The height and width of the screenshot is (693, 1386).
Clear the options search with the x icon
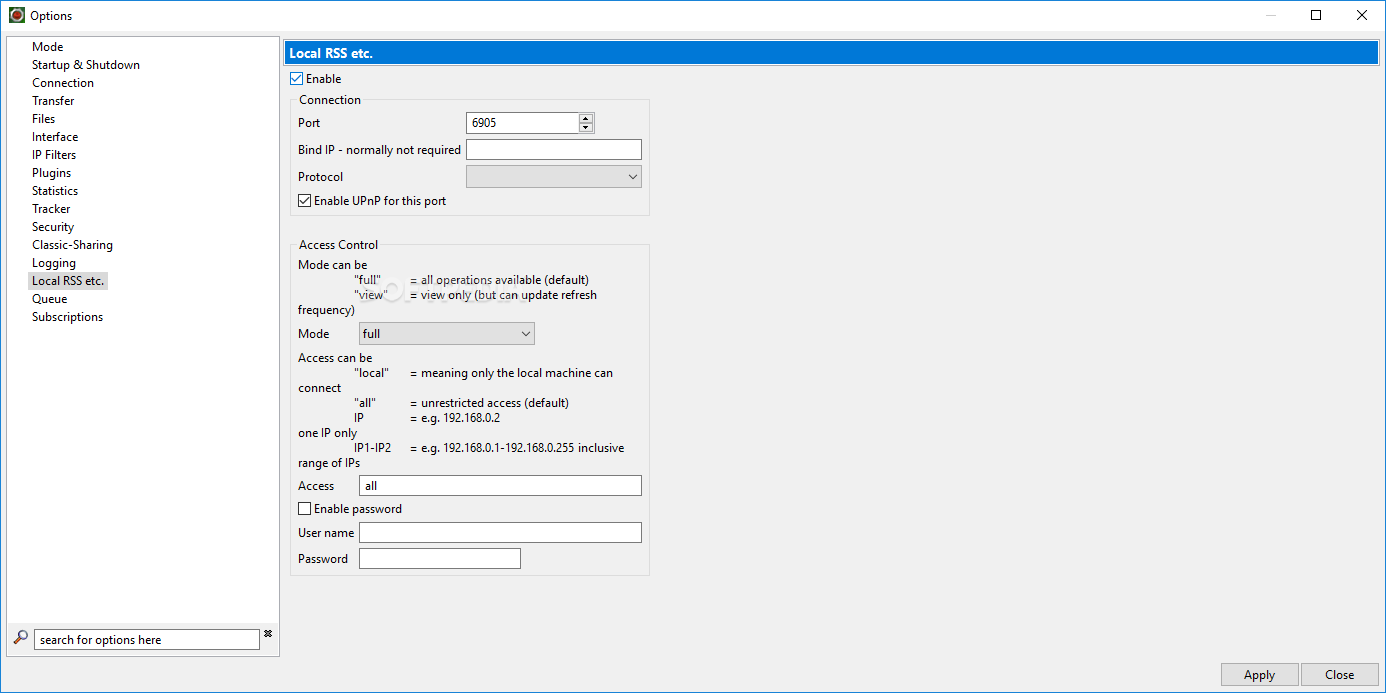click(268, 634)
